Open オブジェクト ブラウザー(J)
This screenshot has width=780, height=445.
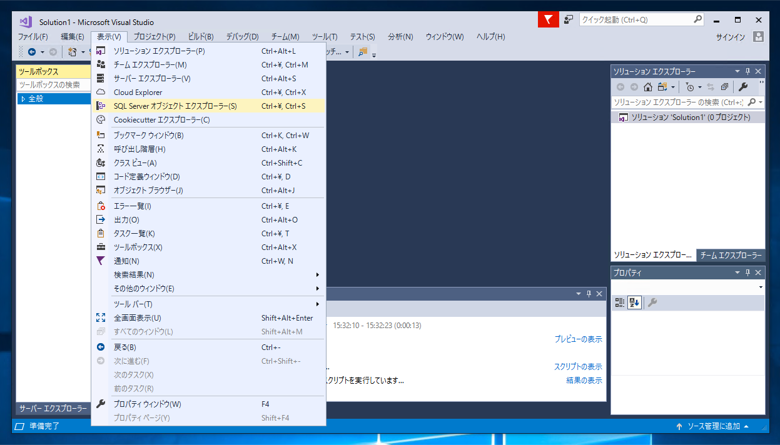pos(209,190)
